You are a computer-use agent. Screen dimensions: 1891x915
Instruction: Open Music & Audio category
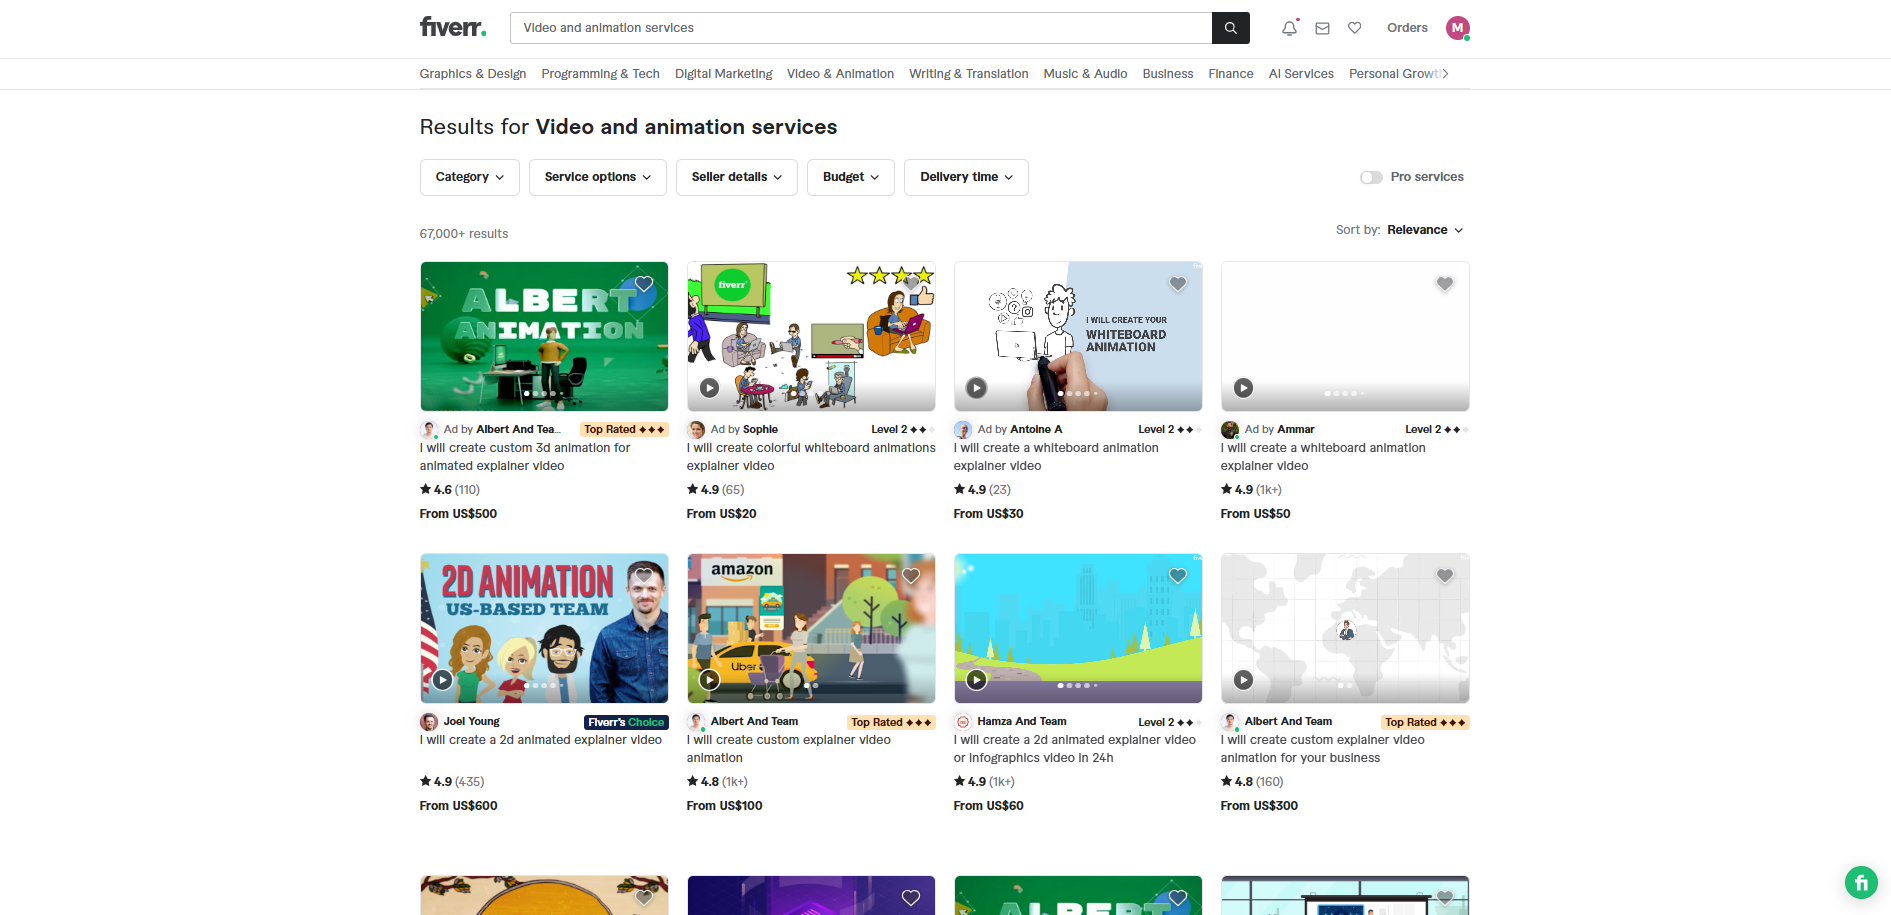1085,74
